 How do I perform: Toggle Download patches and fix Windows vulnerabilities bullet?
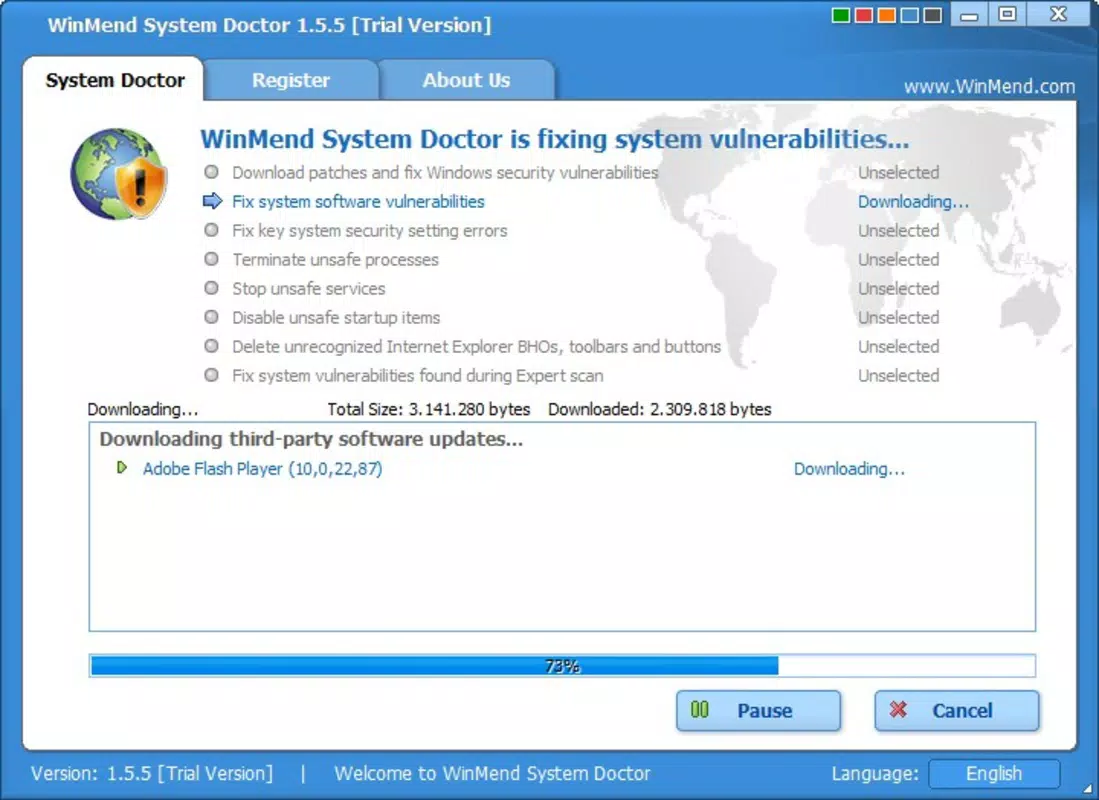211,172
